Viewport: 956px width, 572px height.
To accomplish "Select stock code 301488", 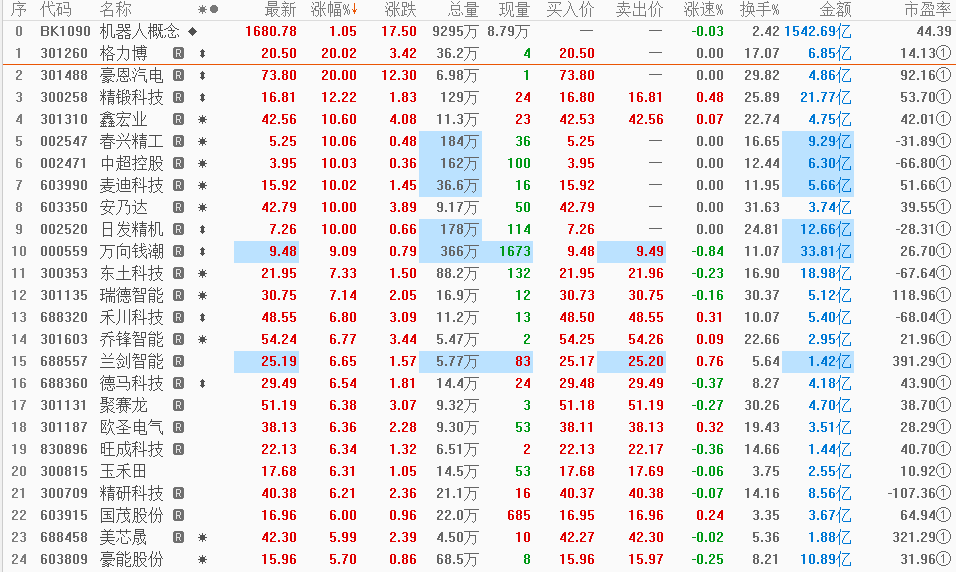I will (64, 76).
